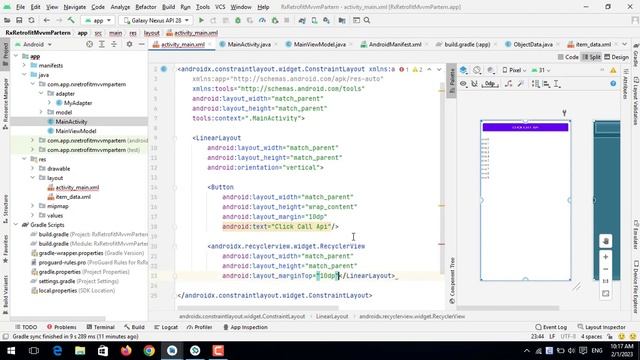This screenshot has height=360, width=640.
Task: Select MainViewModel in the project tree
Action: [76, 131]
